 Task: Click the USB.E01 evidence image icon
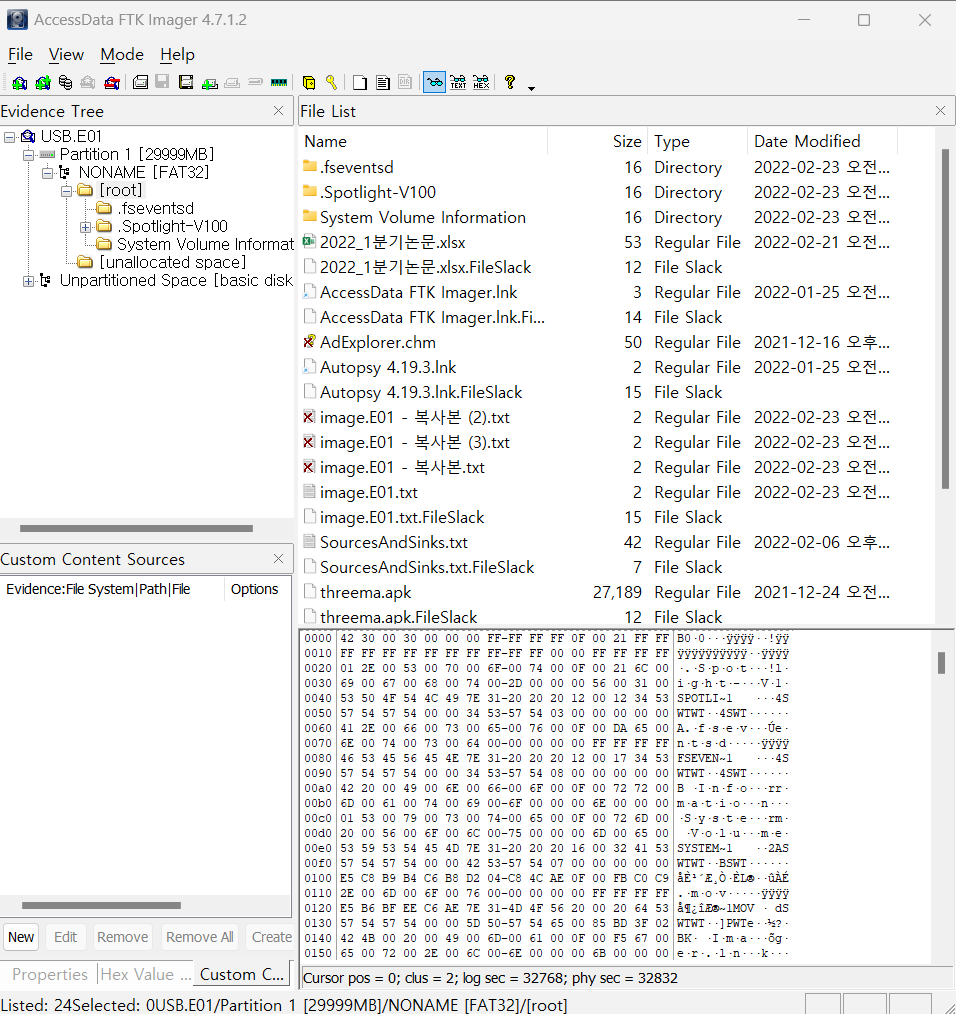(x=28, y=136)
